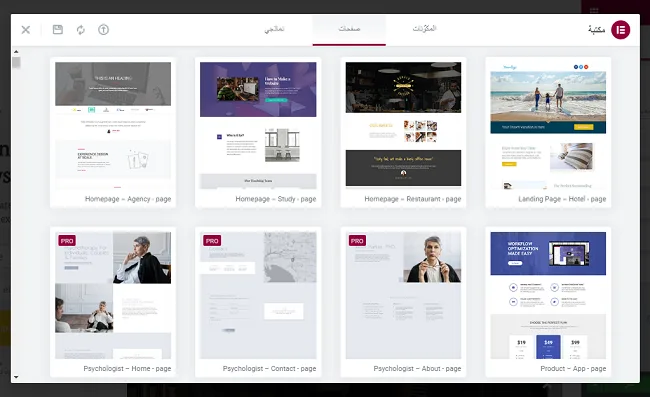Close the library modal with X icon
Viewport: 650px width, 397px height.
(26, 30)
